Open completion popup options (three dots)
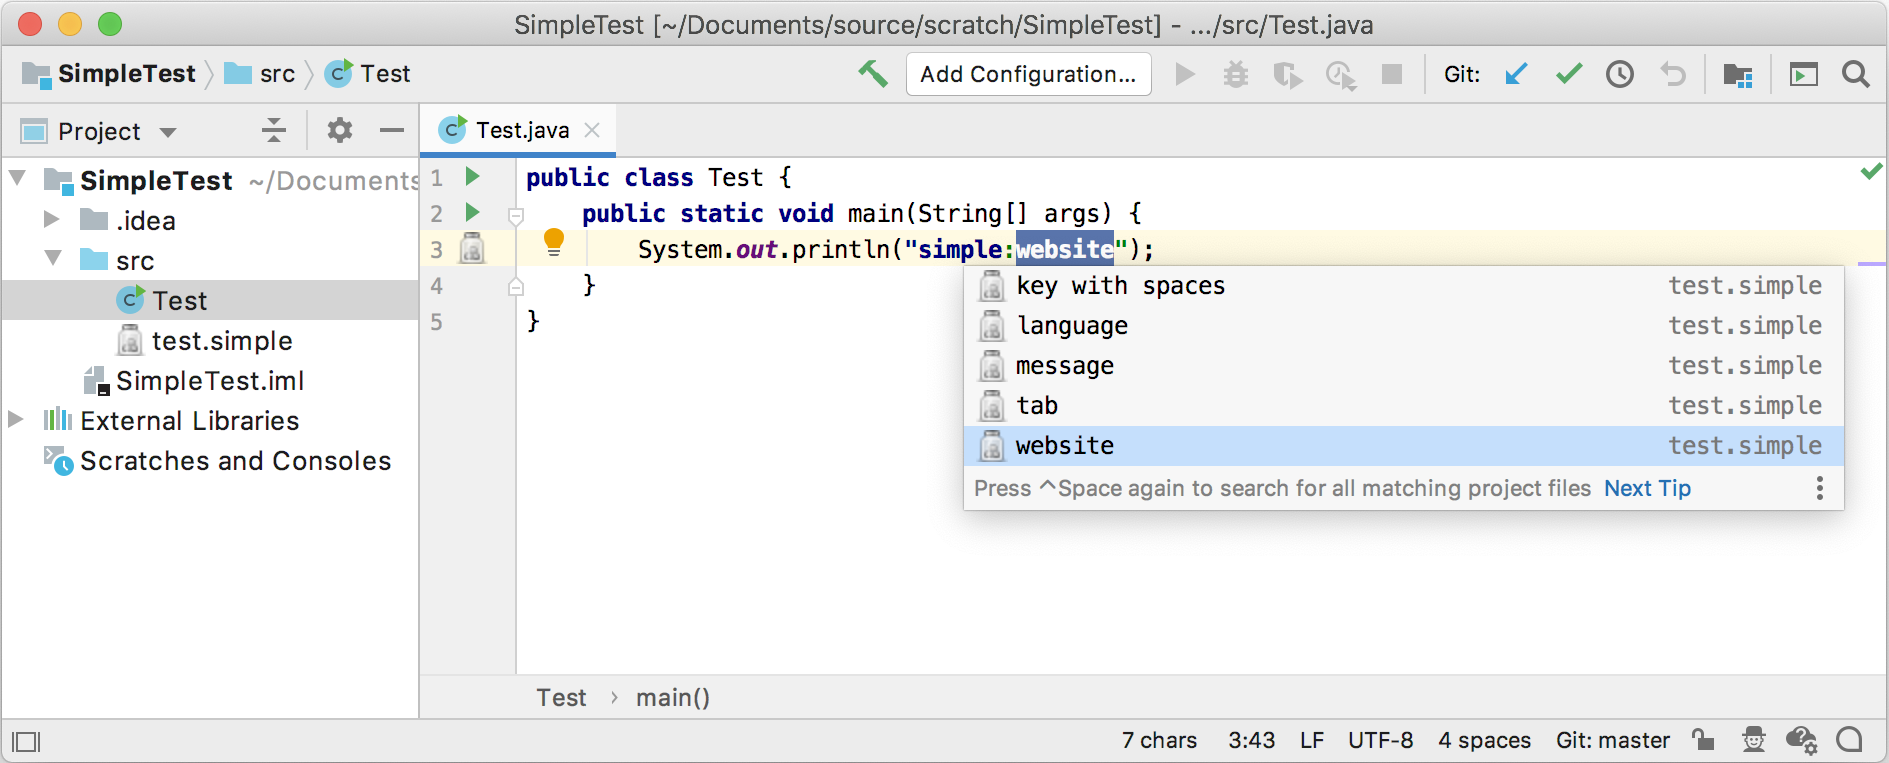1889x763 pixels. click(1819, 488)
